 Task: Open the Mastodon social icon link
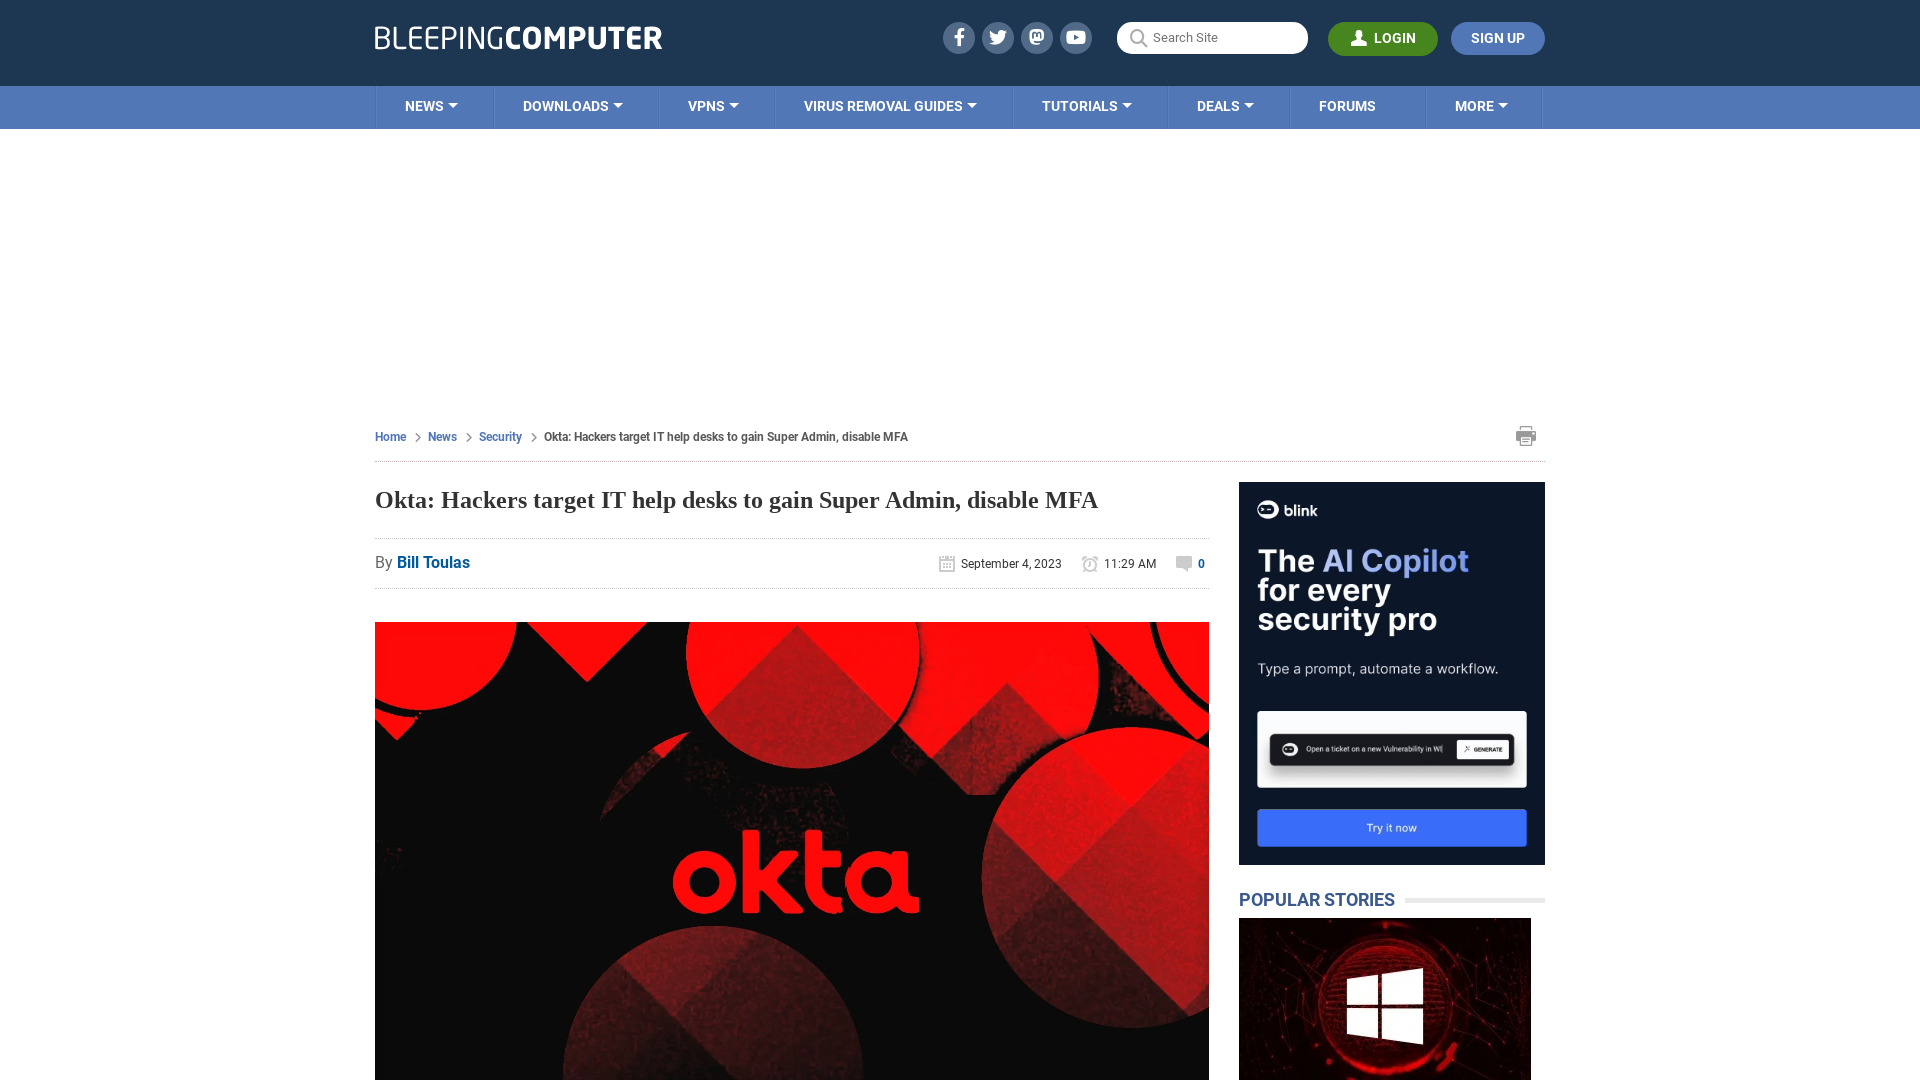[x=1036, y=37]
